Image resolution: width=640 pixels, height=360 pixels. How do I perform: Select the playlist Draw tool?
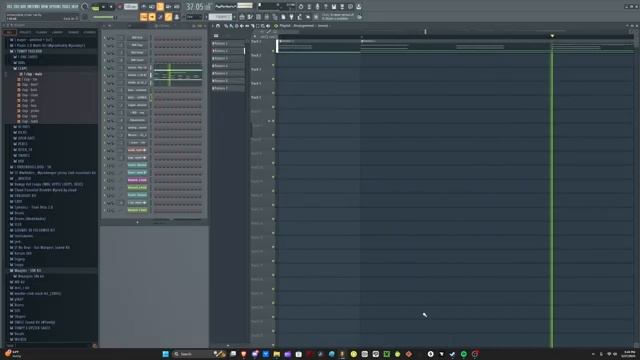(226, 26)
